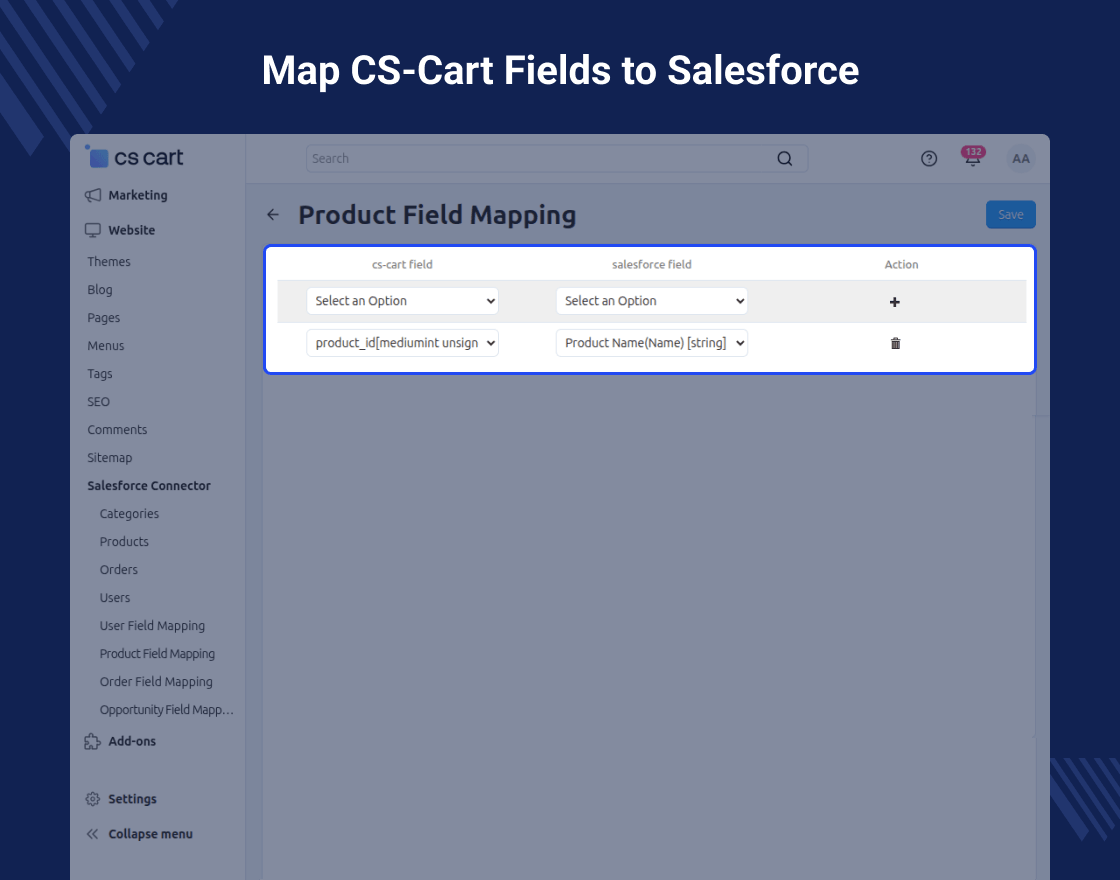This screenshot has width=1120, height=880.
Task: Delete product_id mapping with trash icon
Action: 895,344
